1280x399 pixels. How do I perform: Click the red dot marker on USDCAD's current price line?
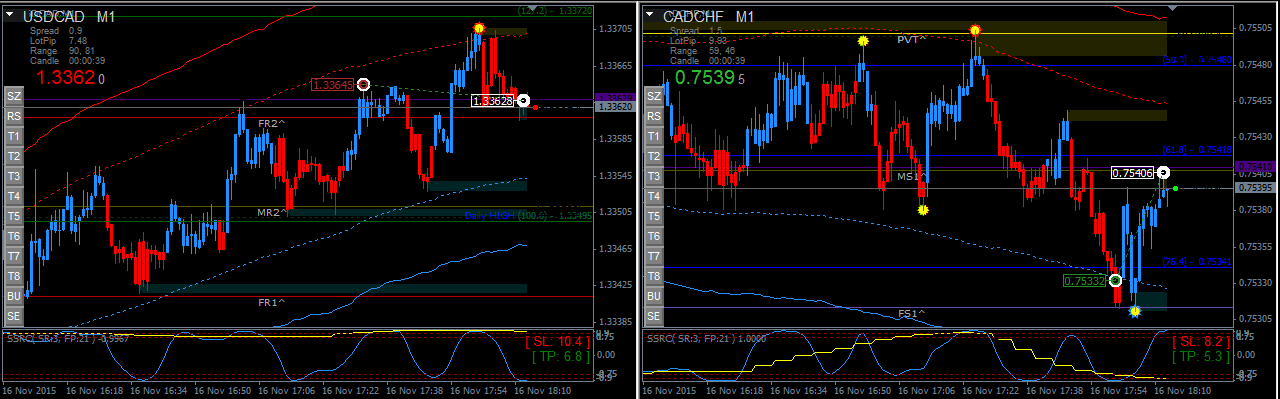pos(536,107)
